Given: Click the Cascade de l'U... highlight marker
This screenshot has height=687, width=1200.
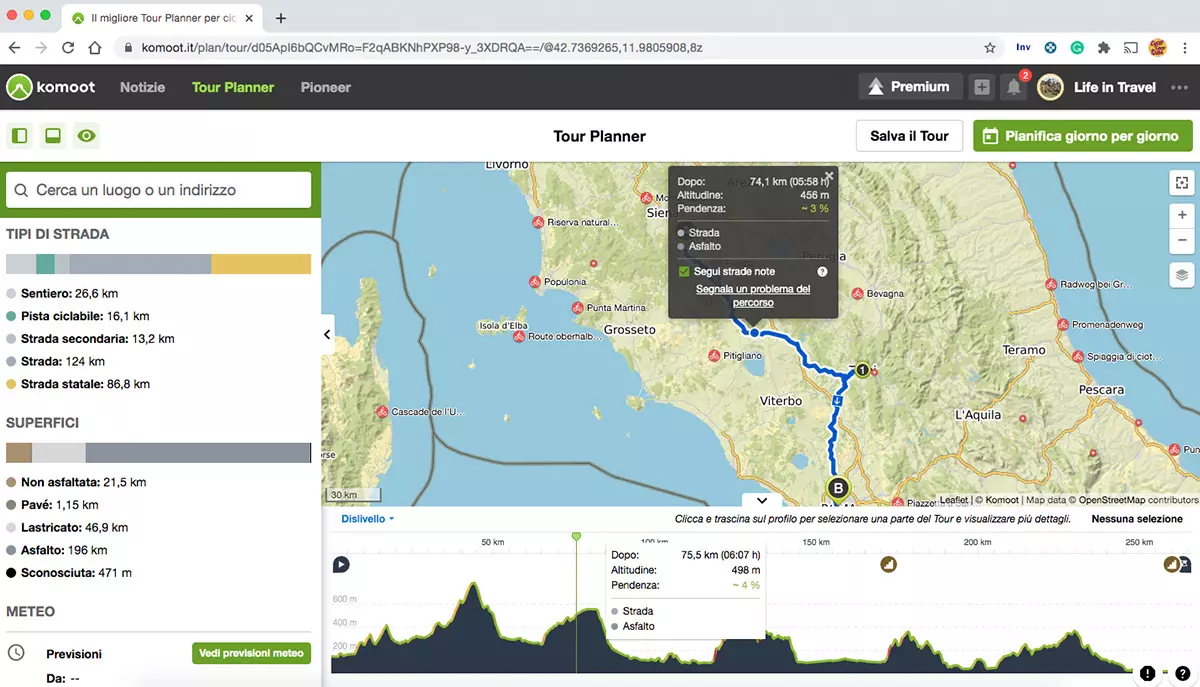Looking at the screenshot, I should coord(381,411).
